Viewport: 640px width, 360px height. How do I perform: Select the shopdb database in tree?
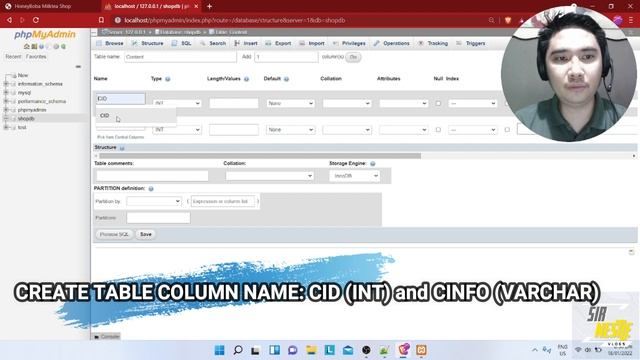[x=26, y=118]
